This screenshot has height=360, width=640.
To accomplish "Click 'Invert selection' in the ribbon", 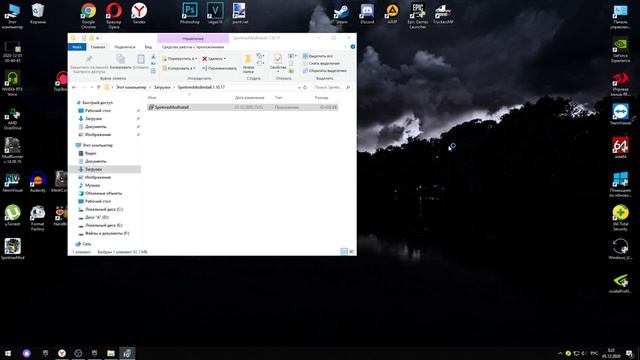I will 325,71.
